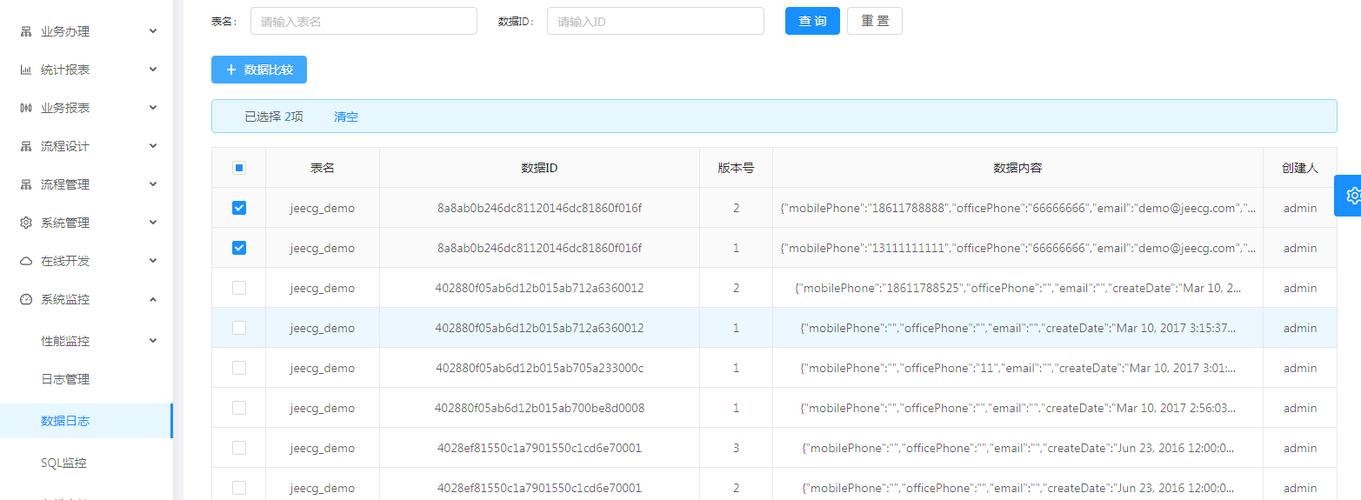Expand the 流程管理 menu chevron
1361x500 pixels.
tap(153, 184)
